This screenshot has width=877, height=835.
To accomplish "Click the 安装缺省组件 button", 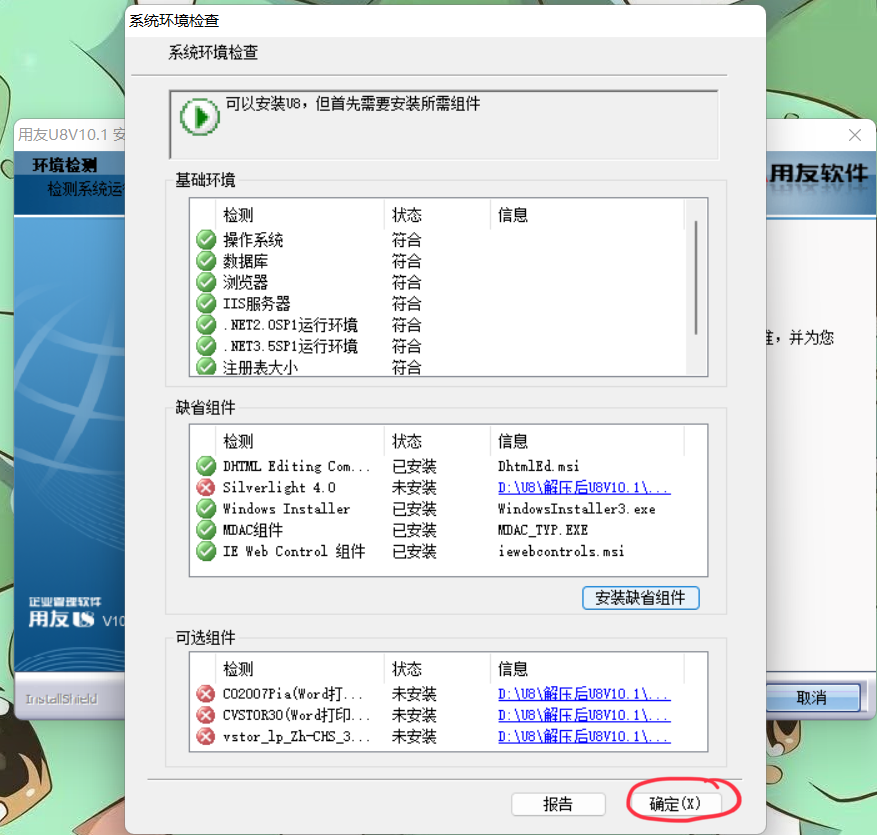I will 640,598.
